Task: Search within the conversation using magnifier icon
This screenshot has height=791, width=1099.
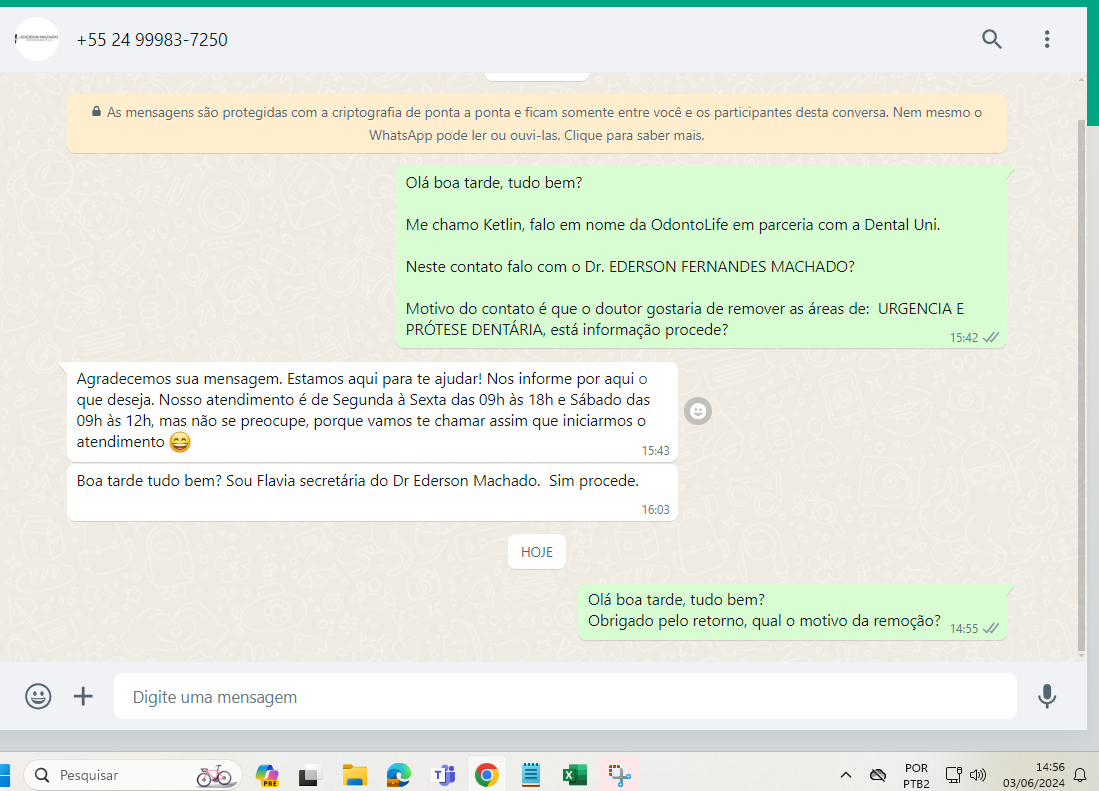Action: (x=991, y=39)
